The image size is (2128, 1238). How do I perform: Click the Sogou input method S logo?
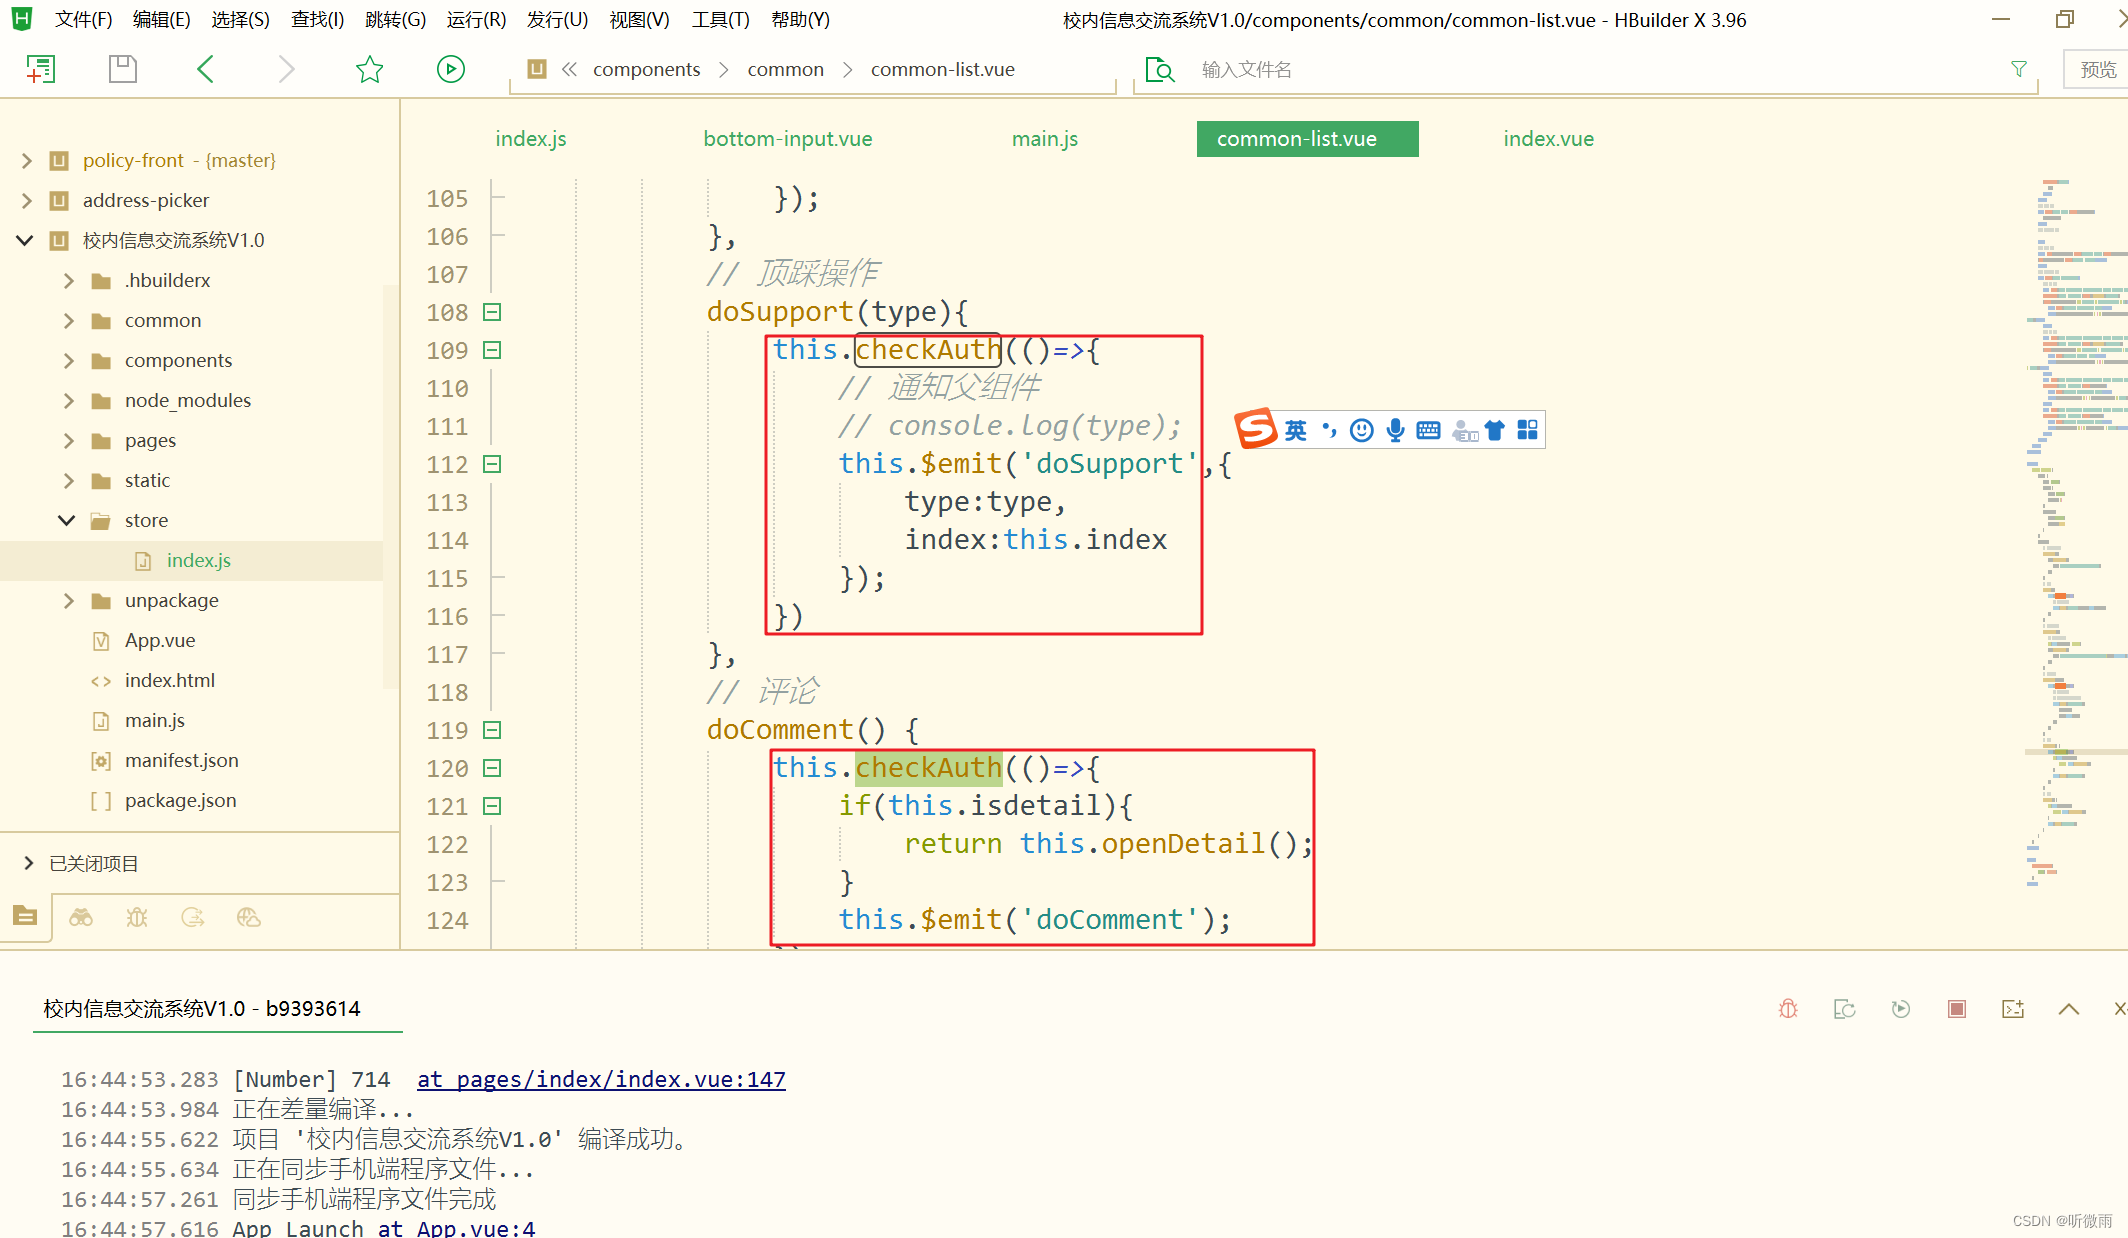pos(1256,429)
